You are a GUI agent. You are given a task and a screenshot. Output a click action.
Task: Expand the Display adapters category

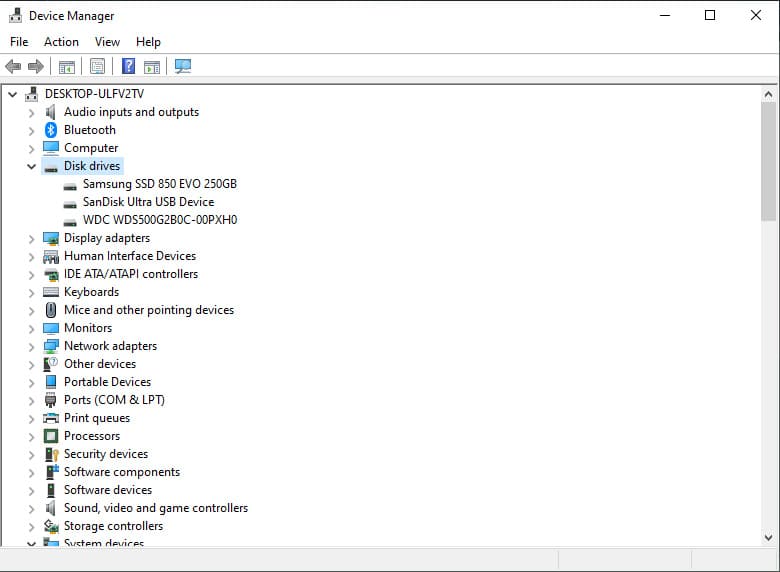pyautogui.click(x=31, y=239)
